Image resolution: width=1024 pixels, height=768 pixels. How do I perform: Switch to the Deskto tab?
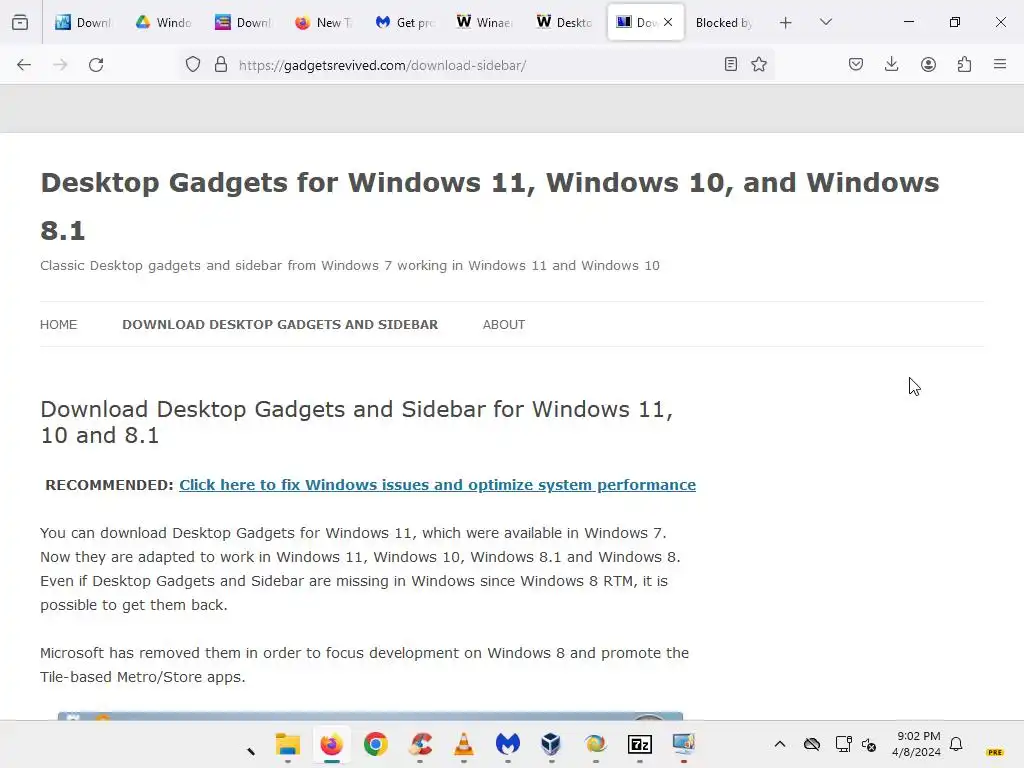tap(564, 22)
